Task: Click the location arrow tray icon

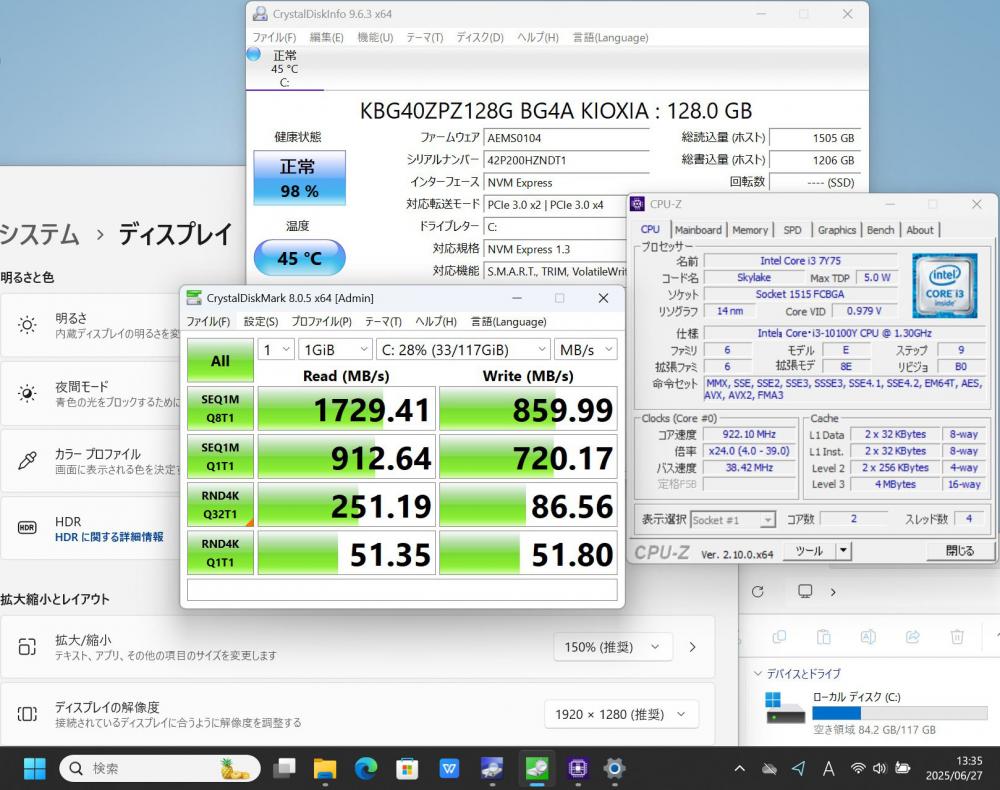Action: (798, 768)
